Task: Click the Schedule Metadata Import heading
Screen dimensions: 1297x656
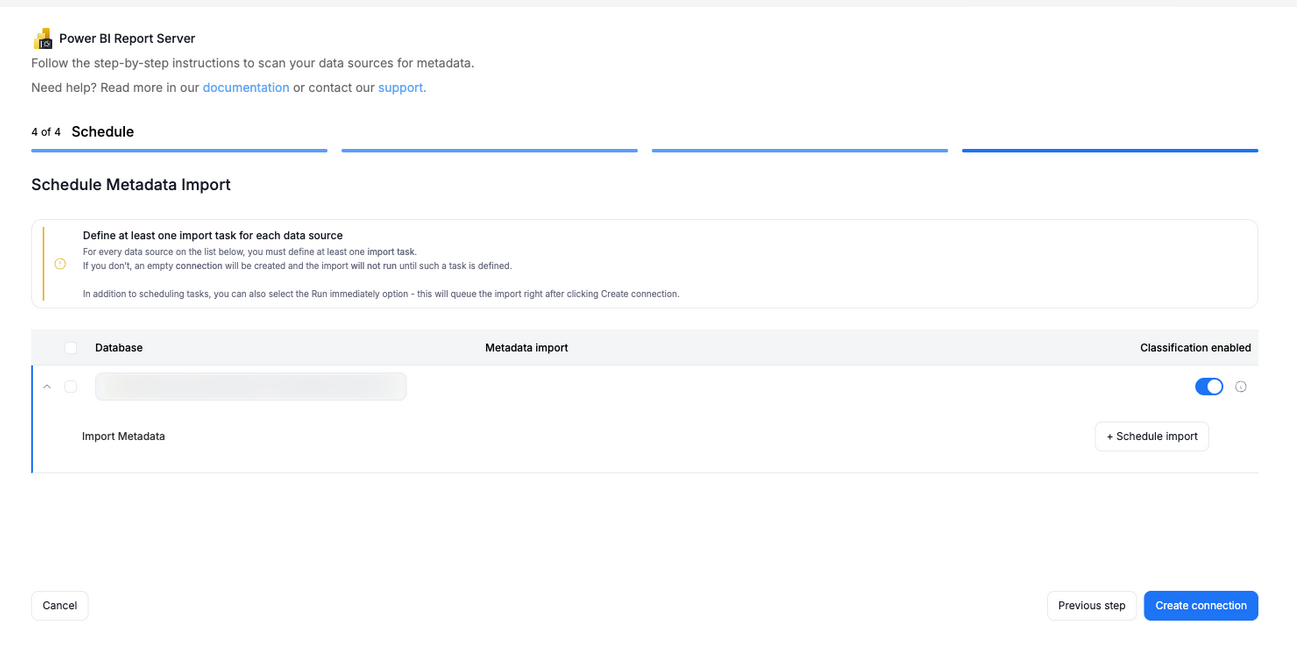Action: click(131, 185)
